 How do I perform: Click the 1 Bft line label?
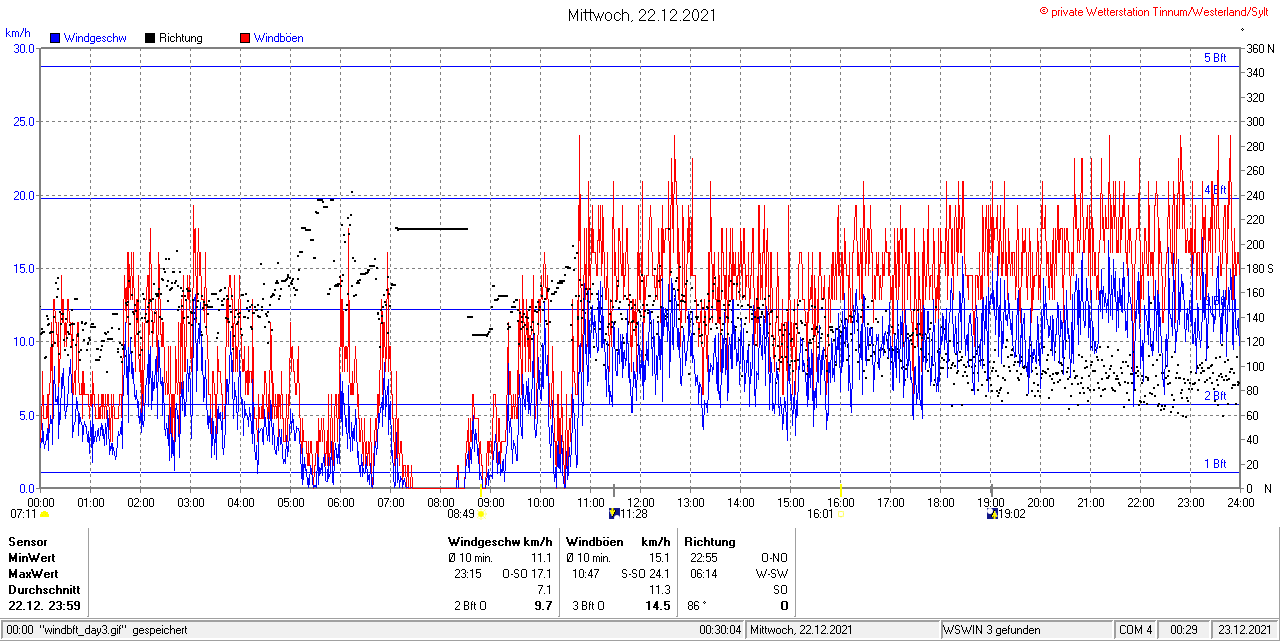tap(1214, 463)
